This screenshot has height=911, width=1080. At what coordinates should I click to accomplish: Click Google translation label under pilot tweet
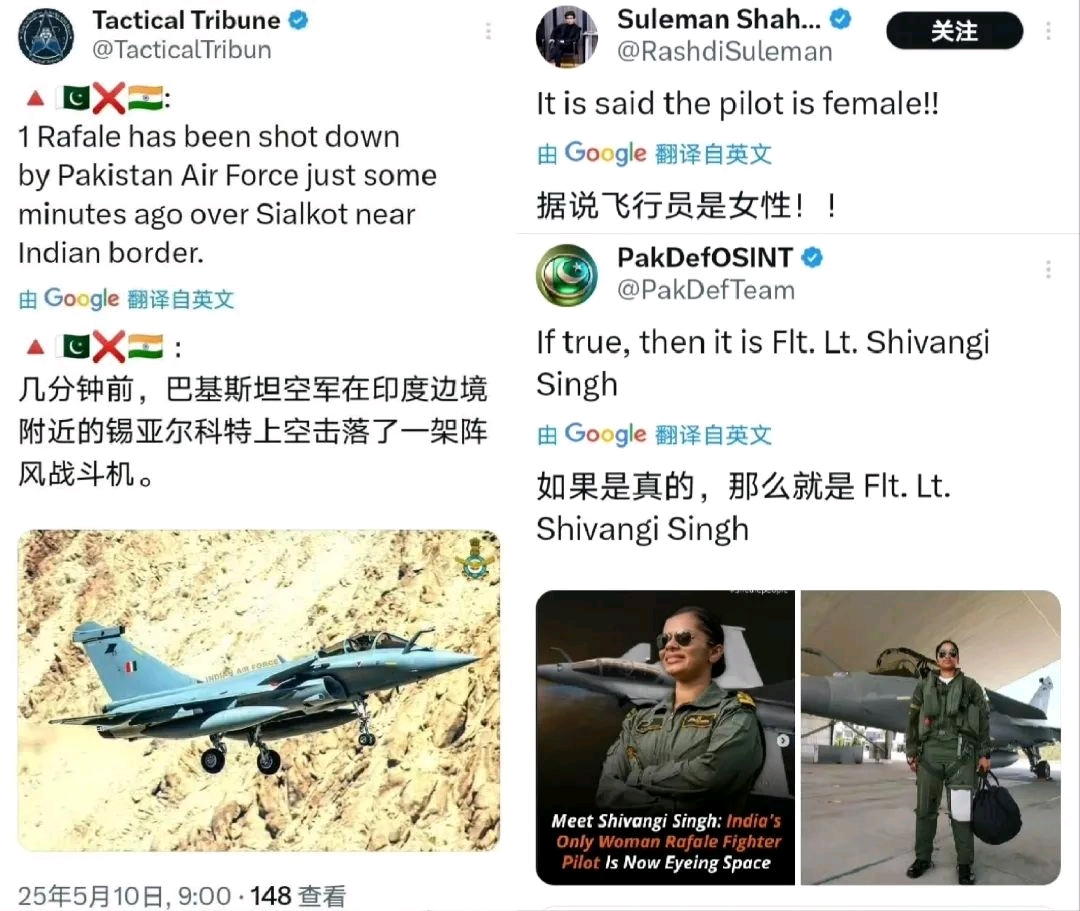tap(654, 153)
